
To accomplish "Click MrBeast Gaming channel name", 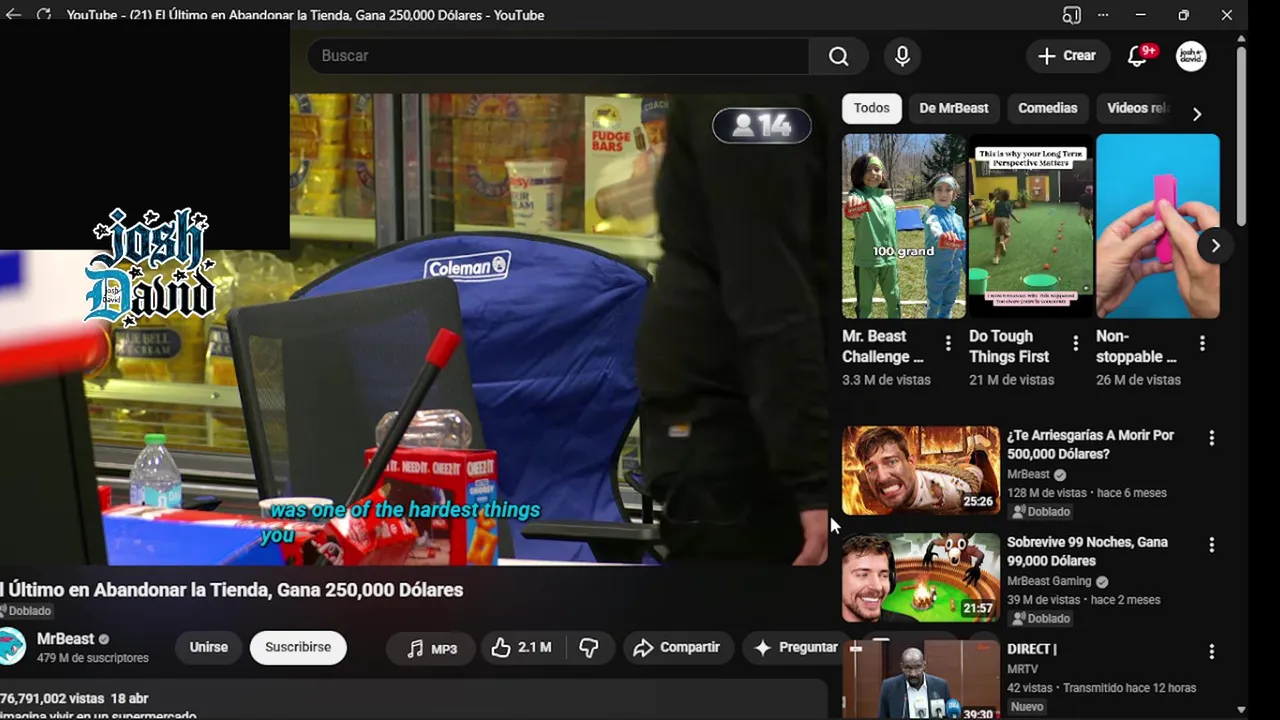I will pos(1050,581).
